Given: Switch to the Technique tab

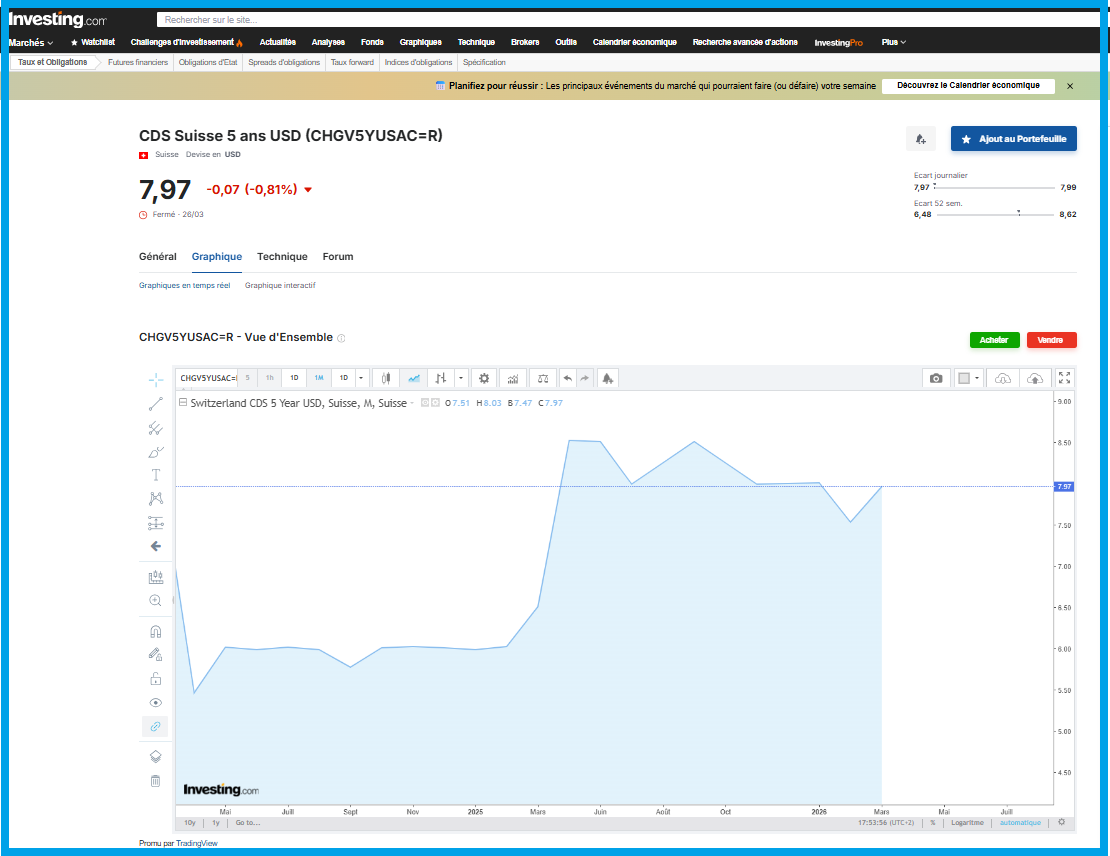Looking at the screenshot, I should click(282, 257).
